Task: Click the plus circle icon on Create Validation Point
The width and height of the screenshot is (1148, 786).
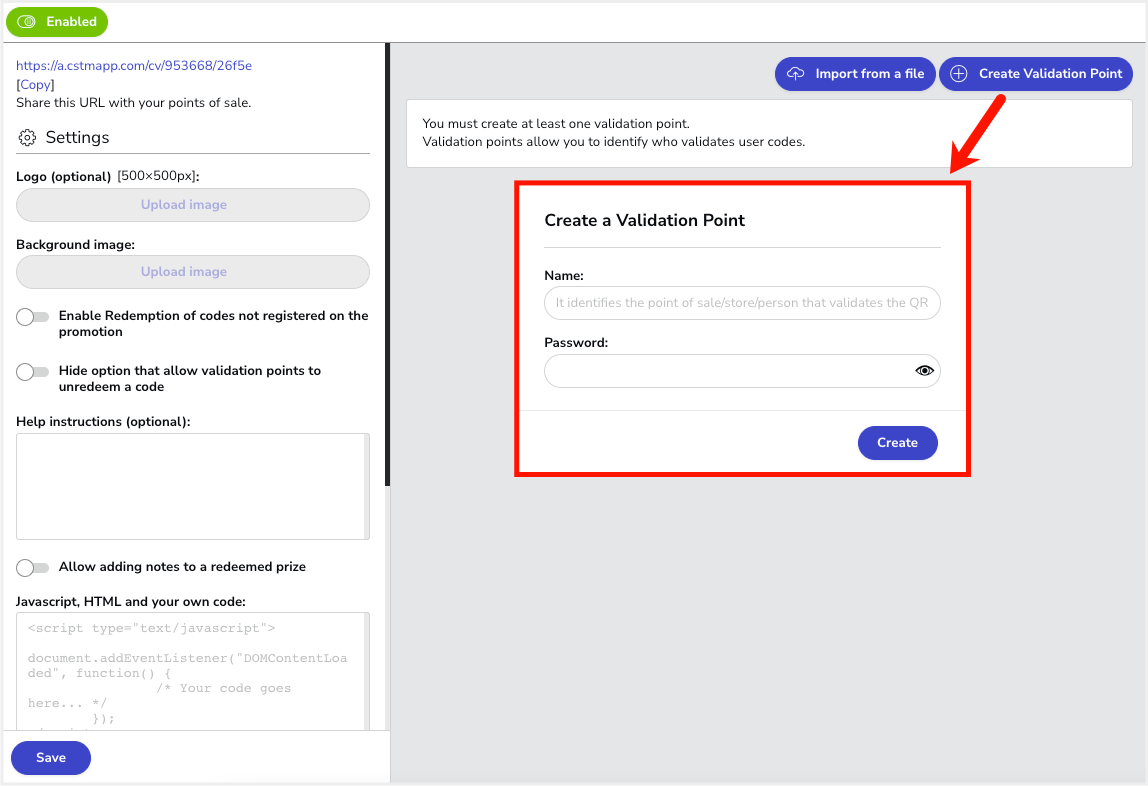Action: pos(960,73)
